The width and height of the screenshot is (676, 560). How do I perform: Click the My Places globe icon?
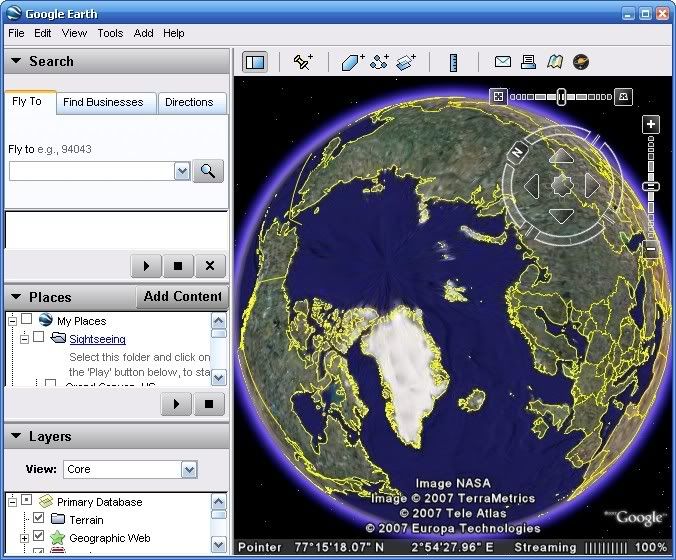pos(45,320)
